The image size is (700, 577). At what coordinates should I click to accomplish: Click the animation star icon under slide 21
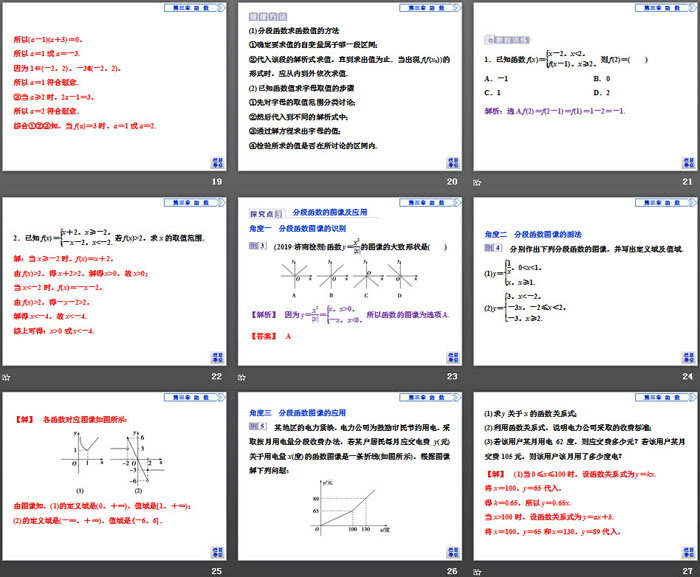[x=477, y=182]
